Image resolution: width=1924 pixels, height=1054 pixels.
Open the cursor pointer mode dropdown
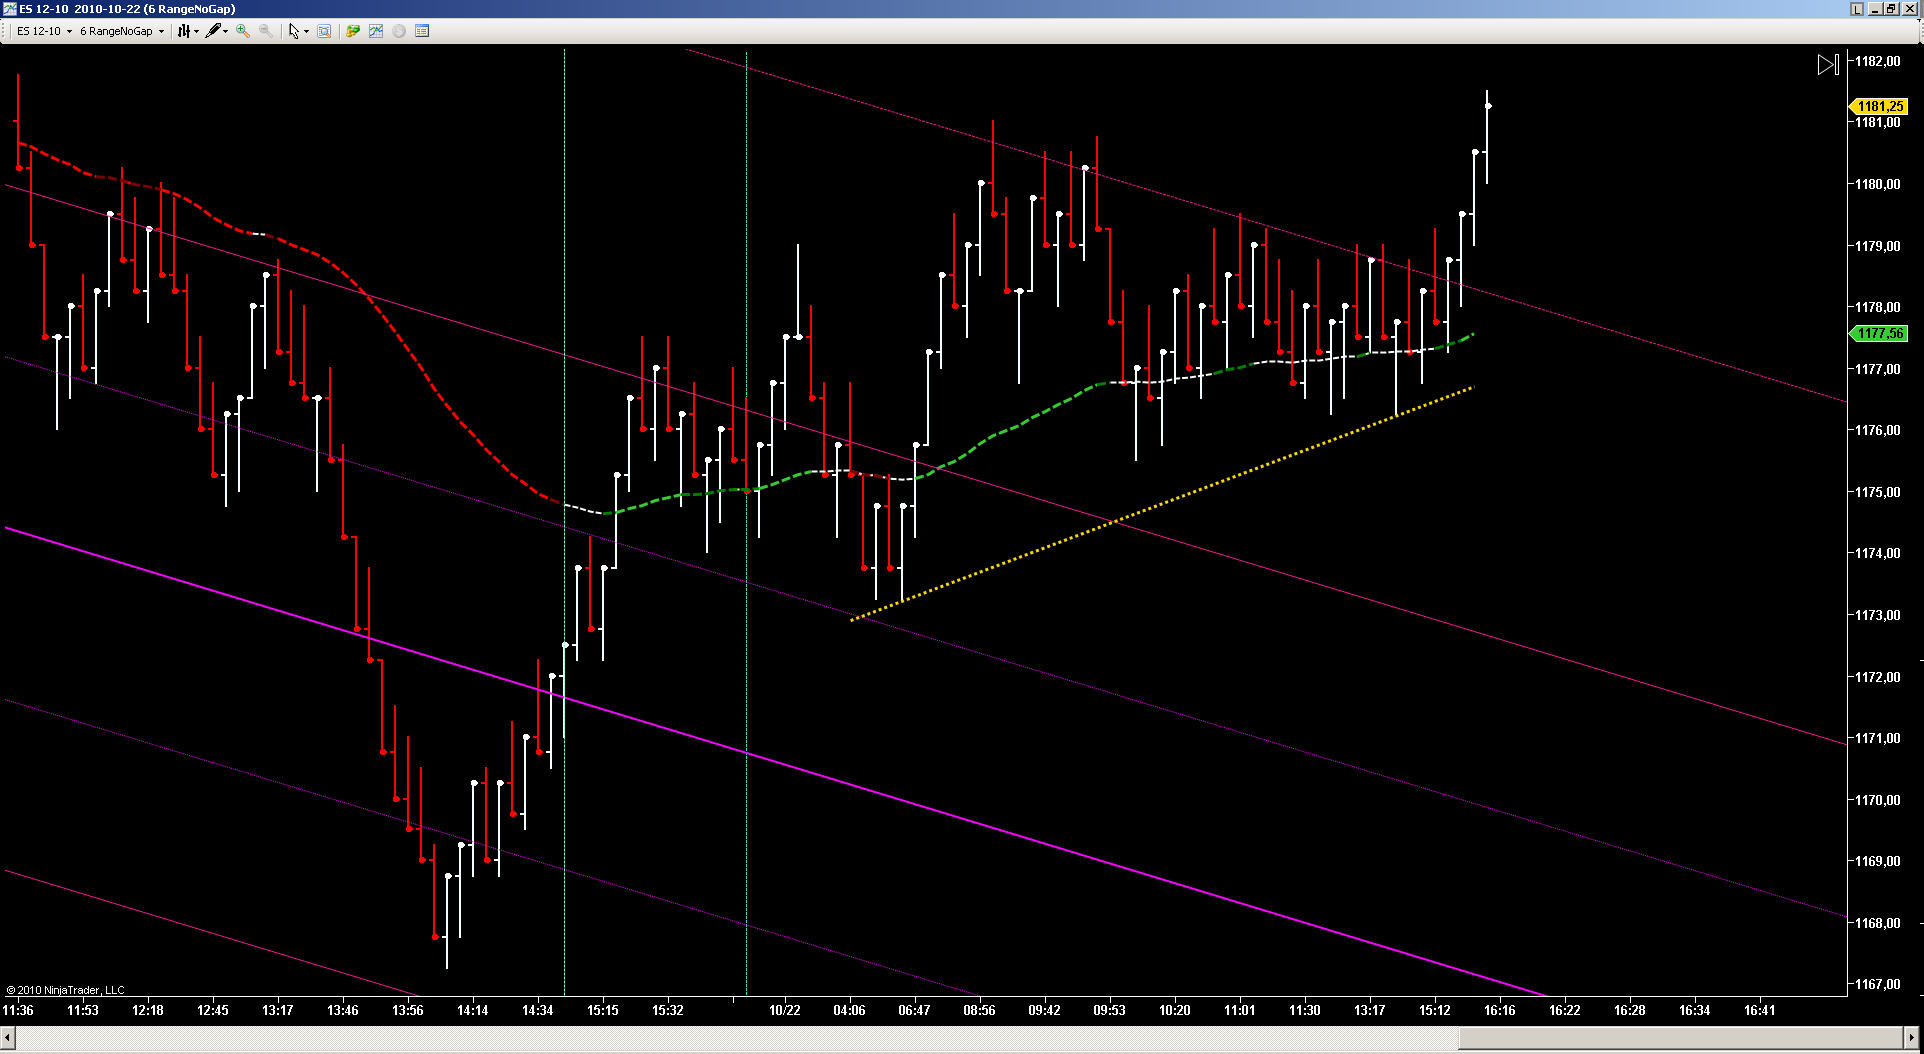tap(298, 31)
